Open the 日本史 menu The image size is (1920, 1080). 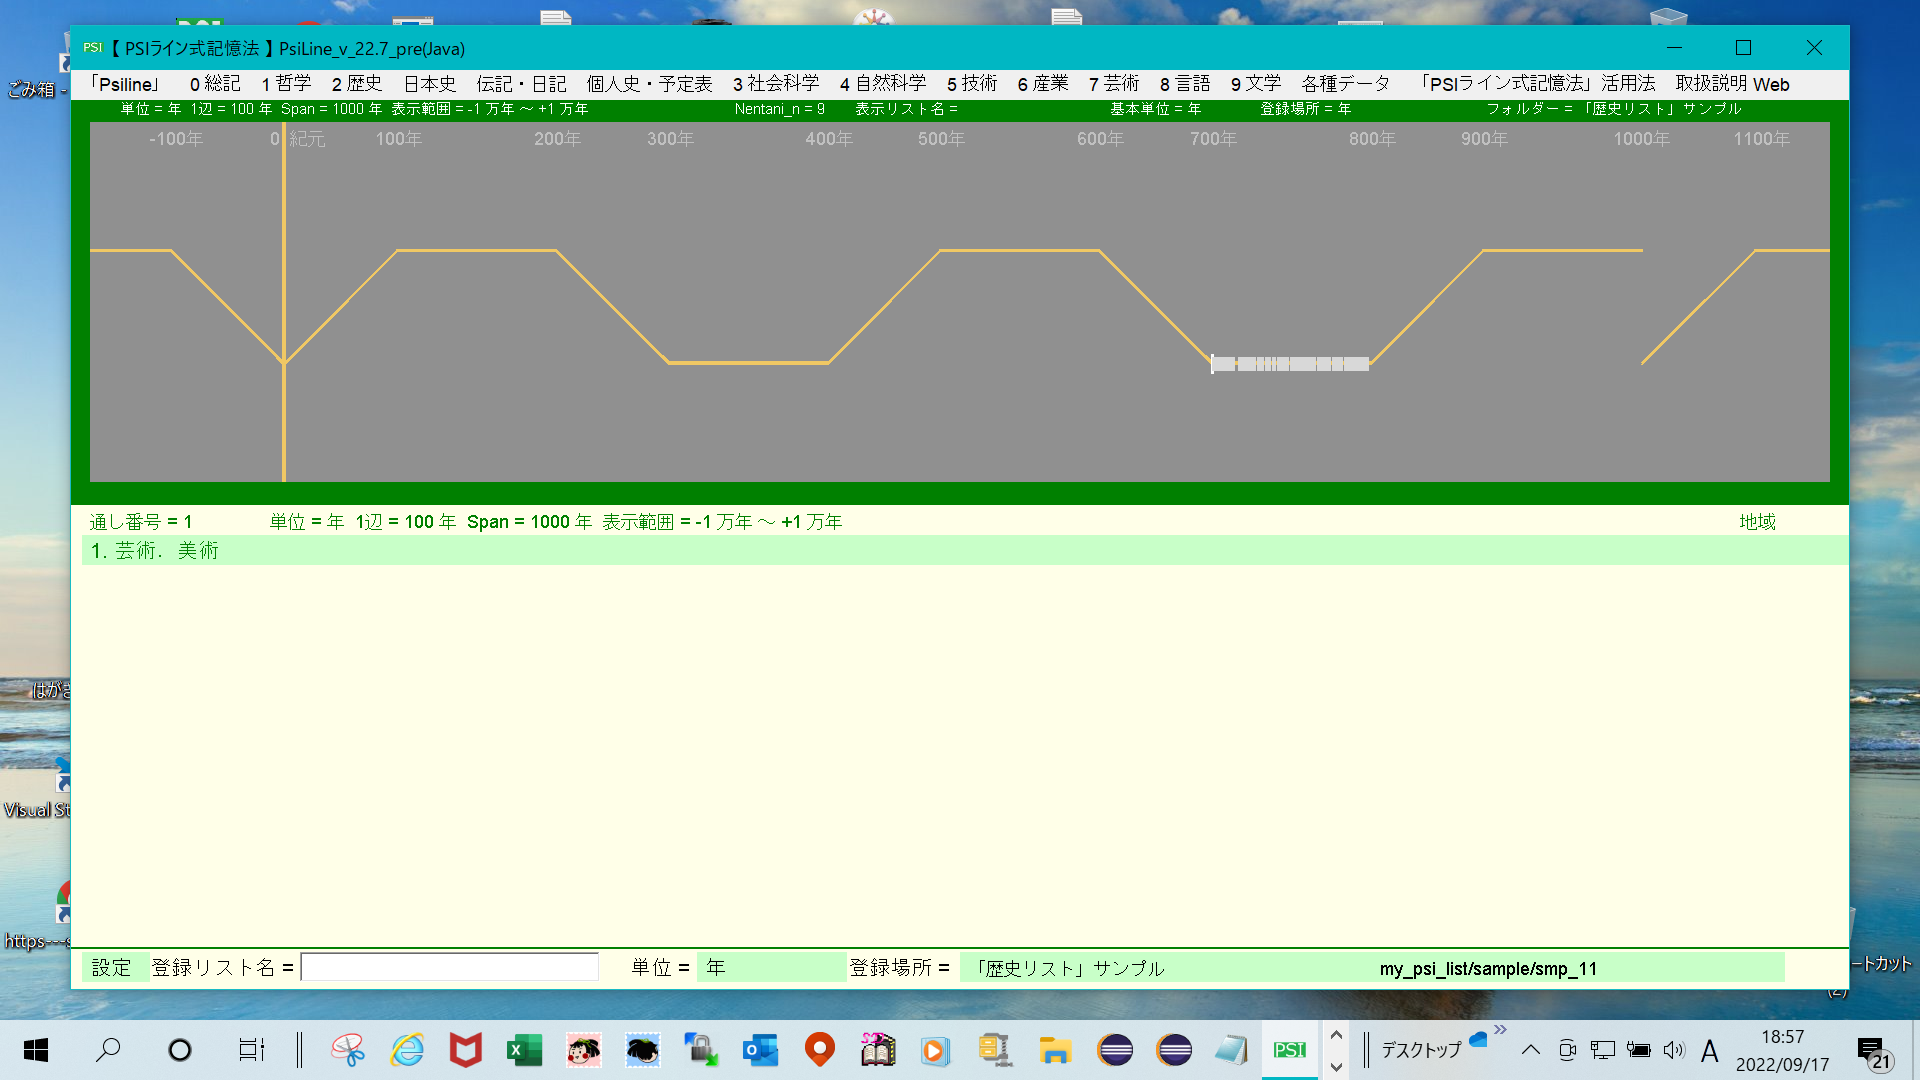(430, 84)
